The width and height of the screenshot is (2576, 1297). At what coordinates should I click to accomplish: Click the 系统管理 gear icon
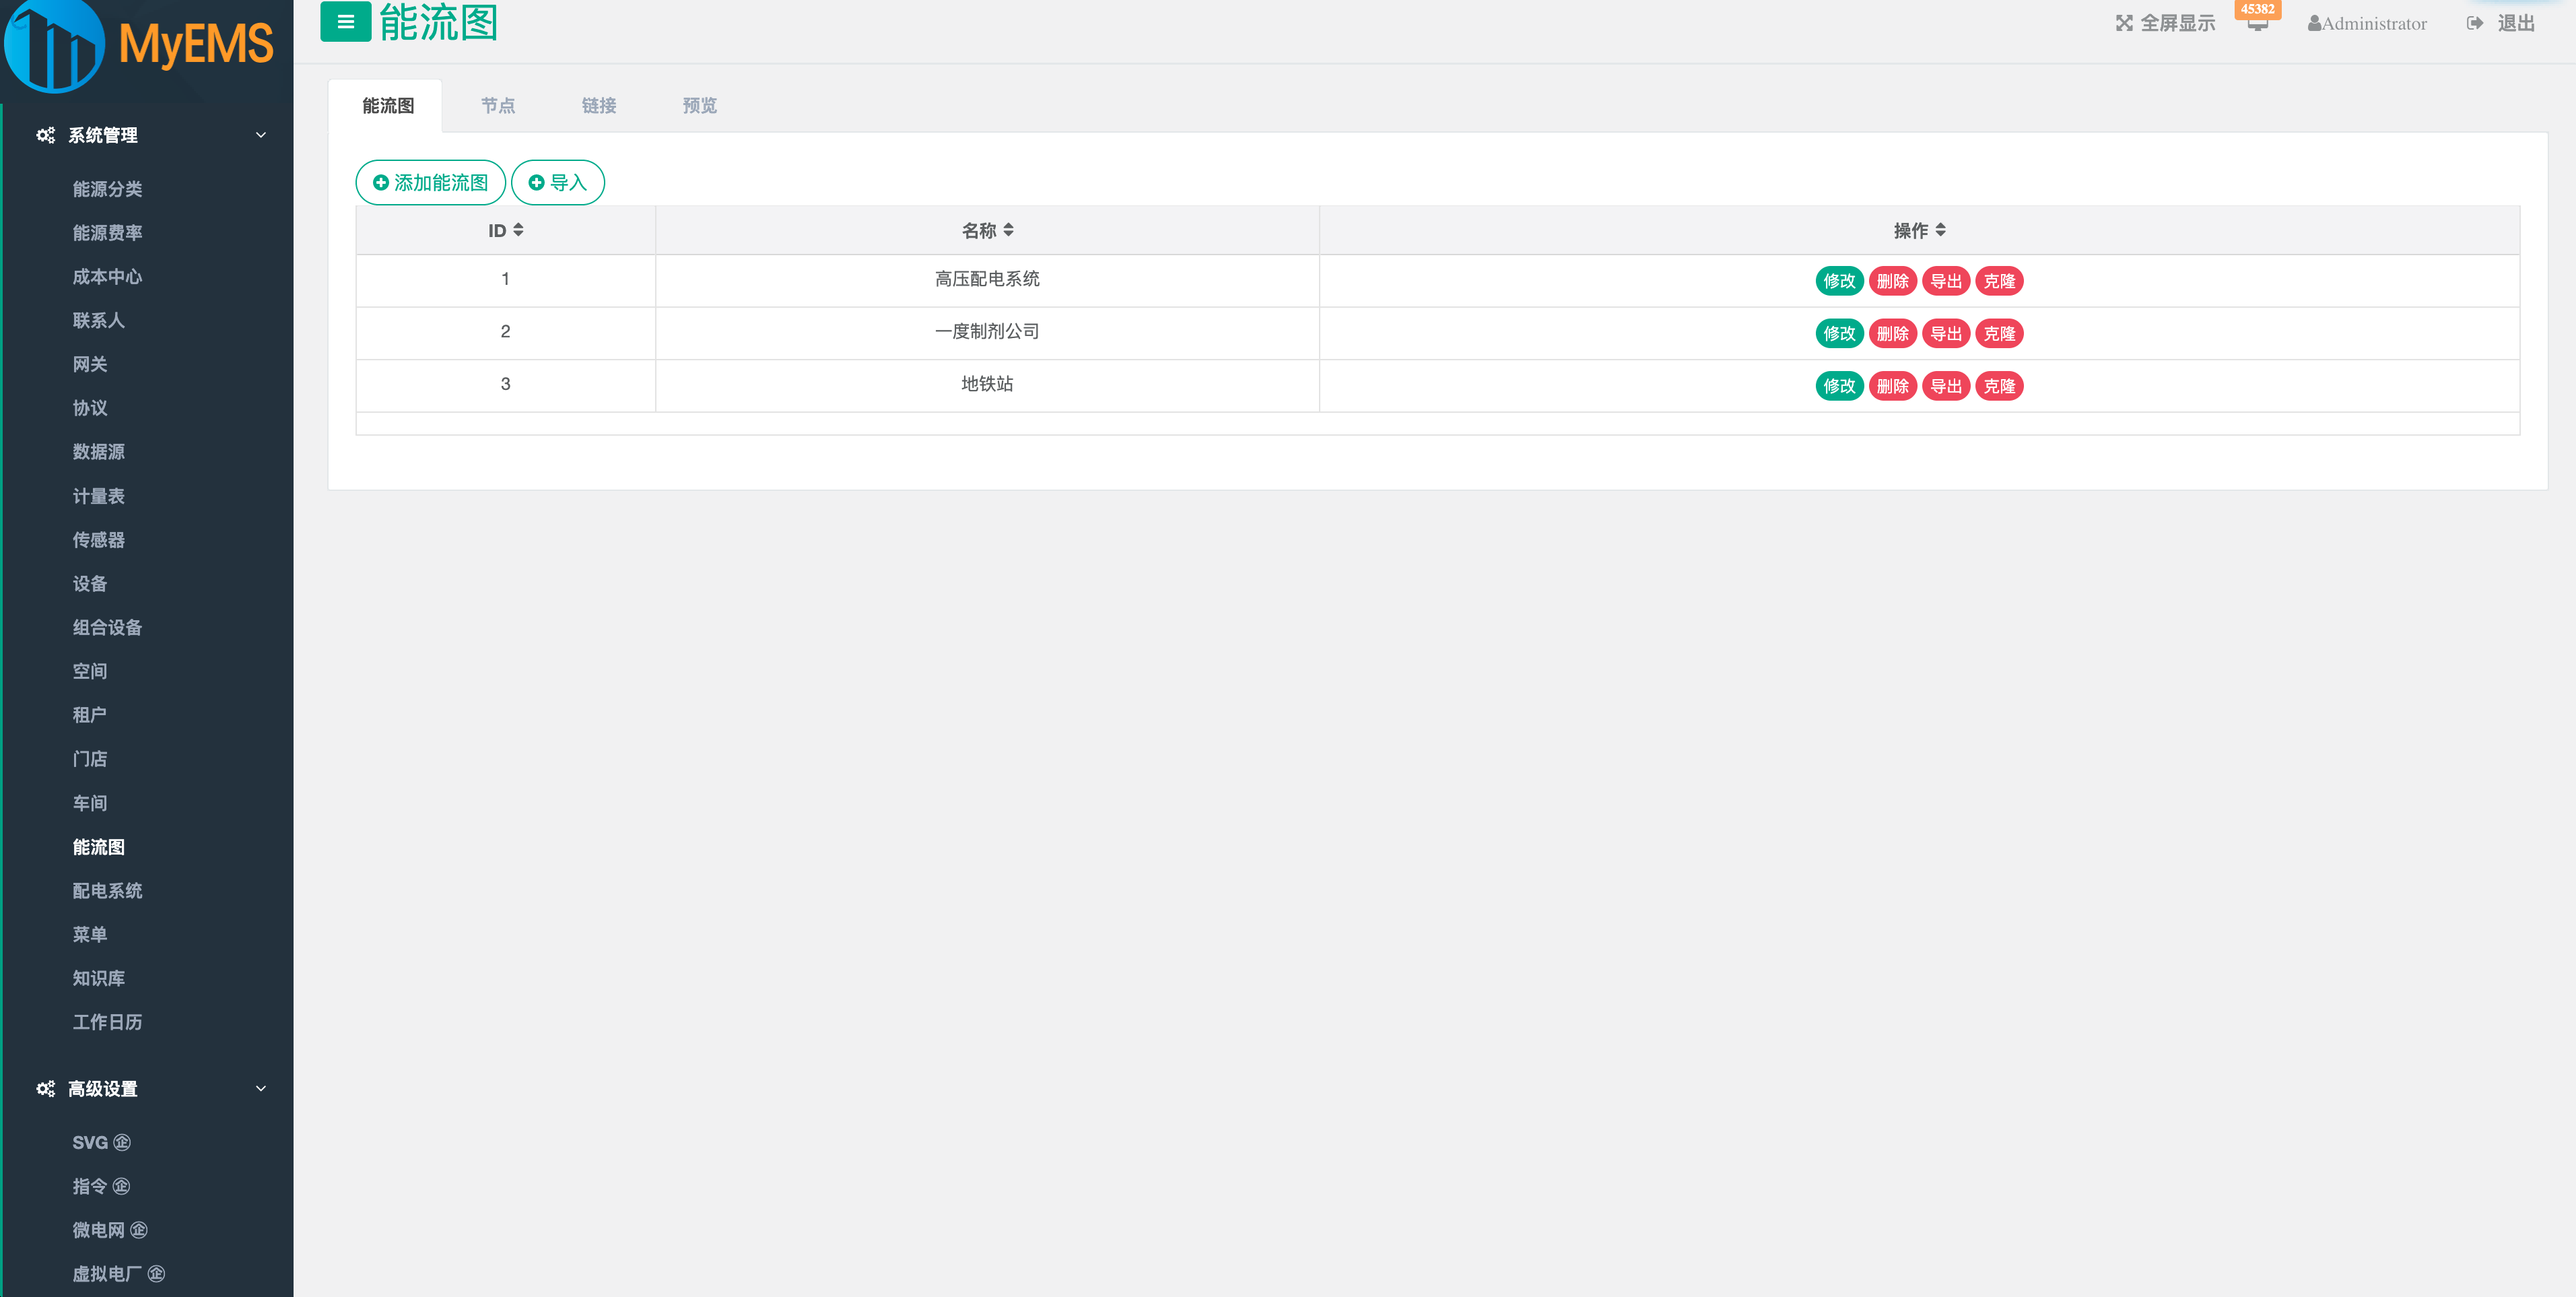45,135
